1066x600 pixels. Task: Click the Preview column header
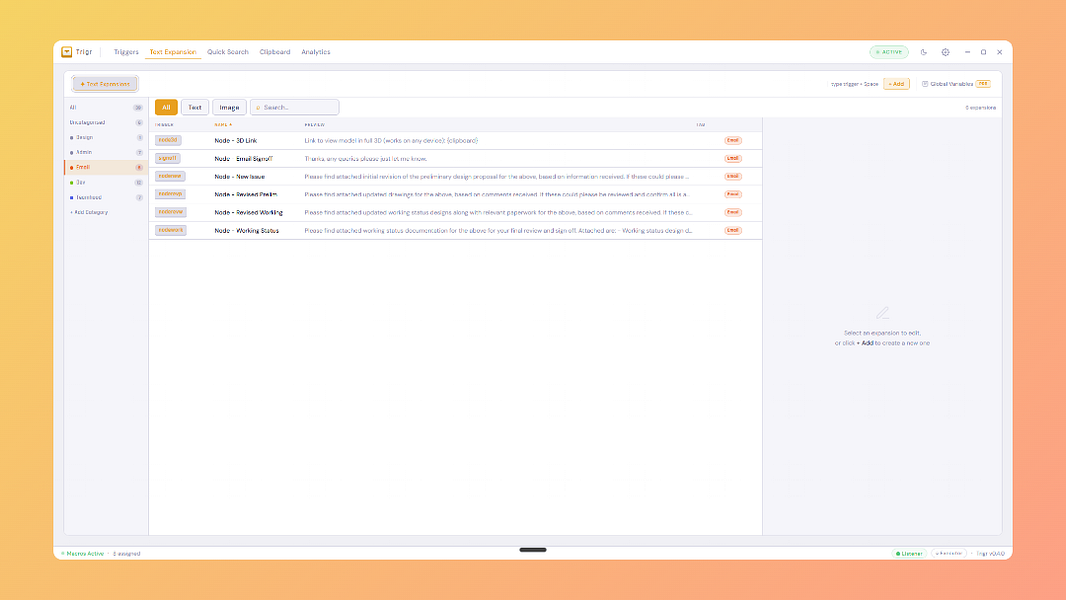coord(314,125)
